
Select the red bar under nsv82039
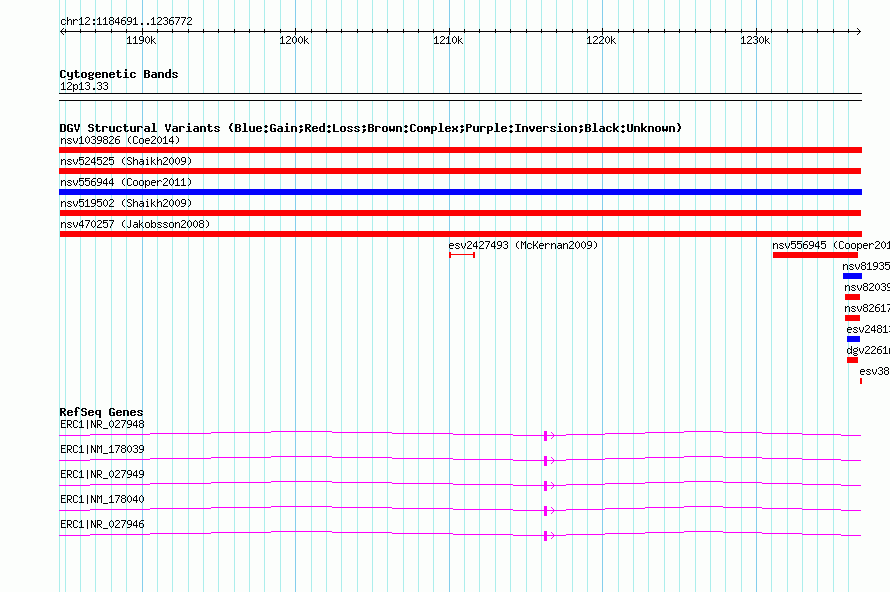852,297
